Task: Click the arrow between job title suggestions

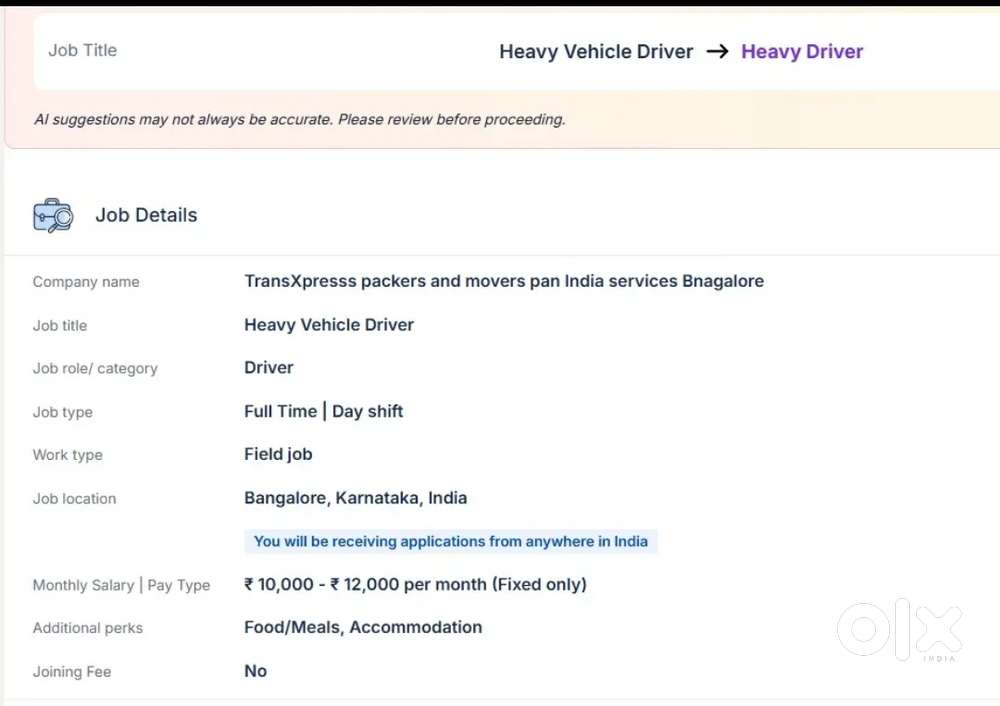Action: point(717,52)
